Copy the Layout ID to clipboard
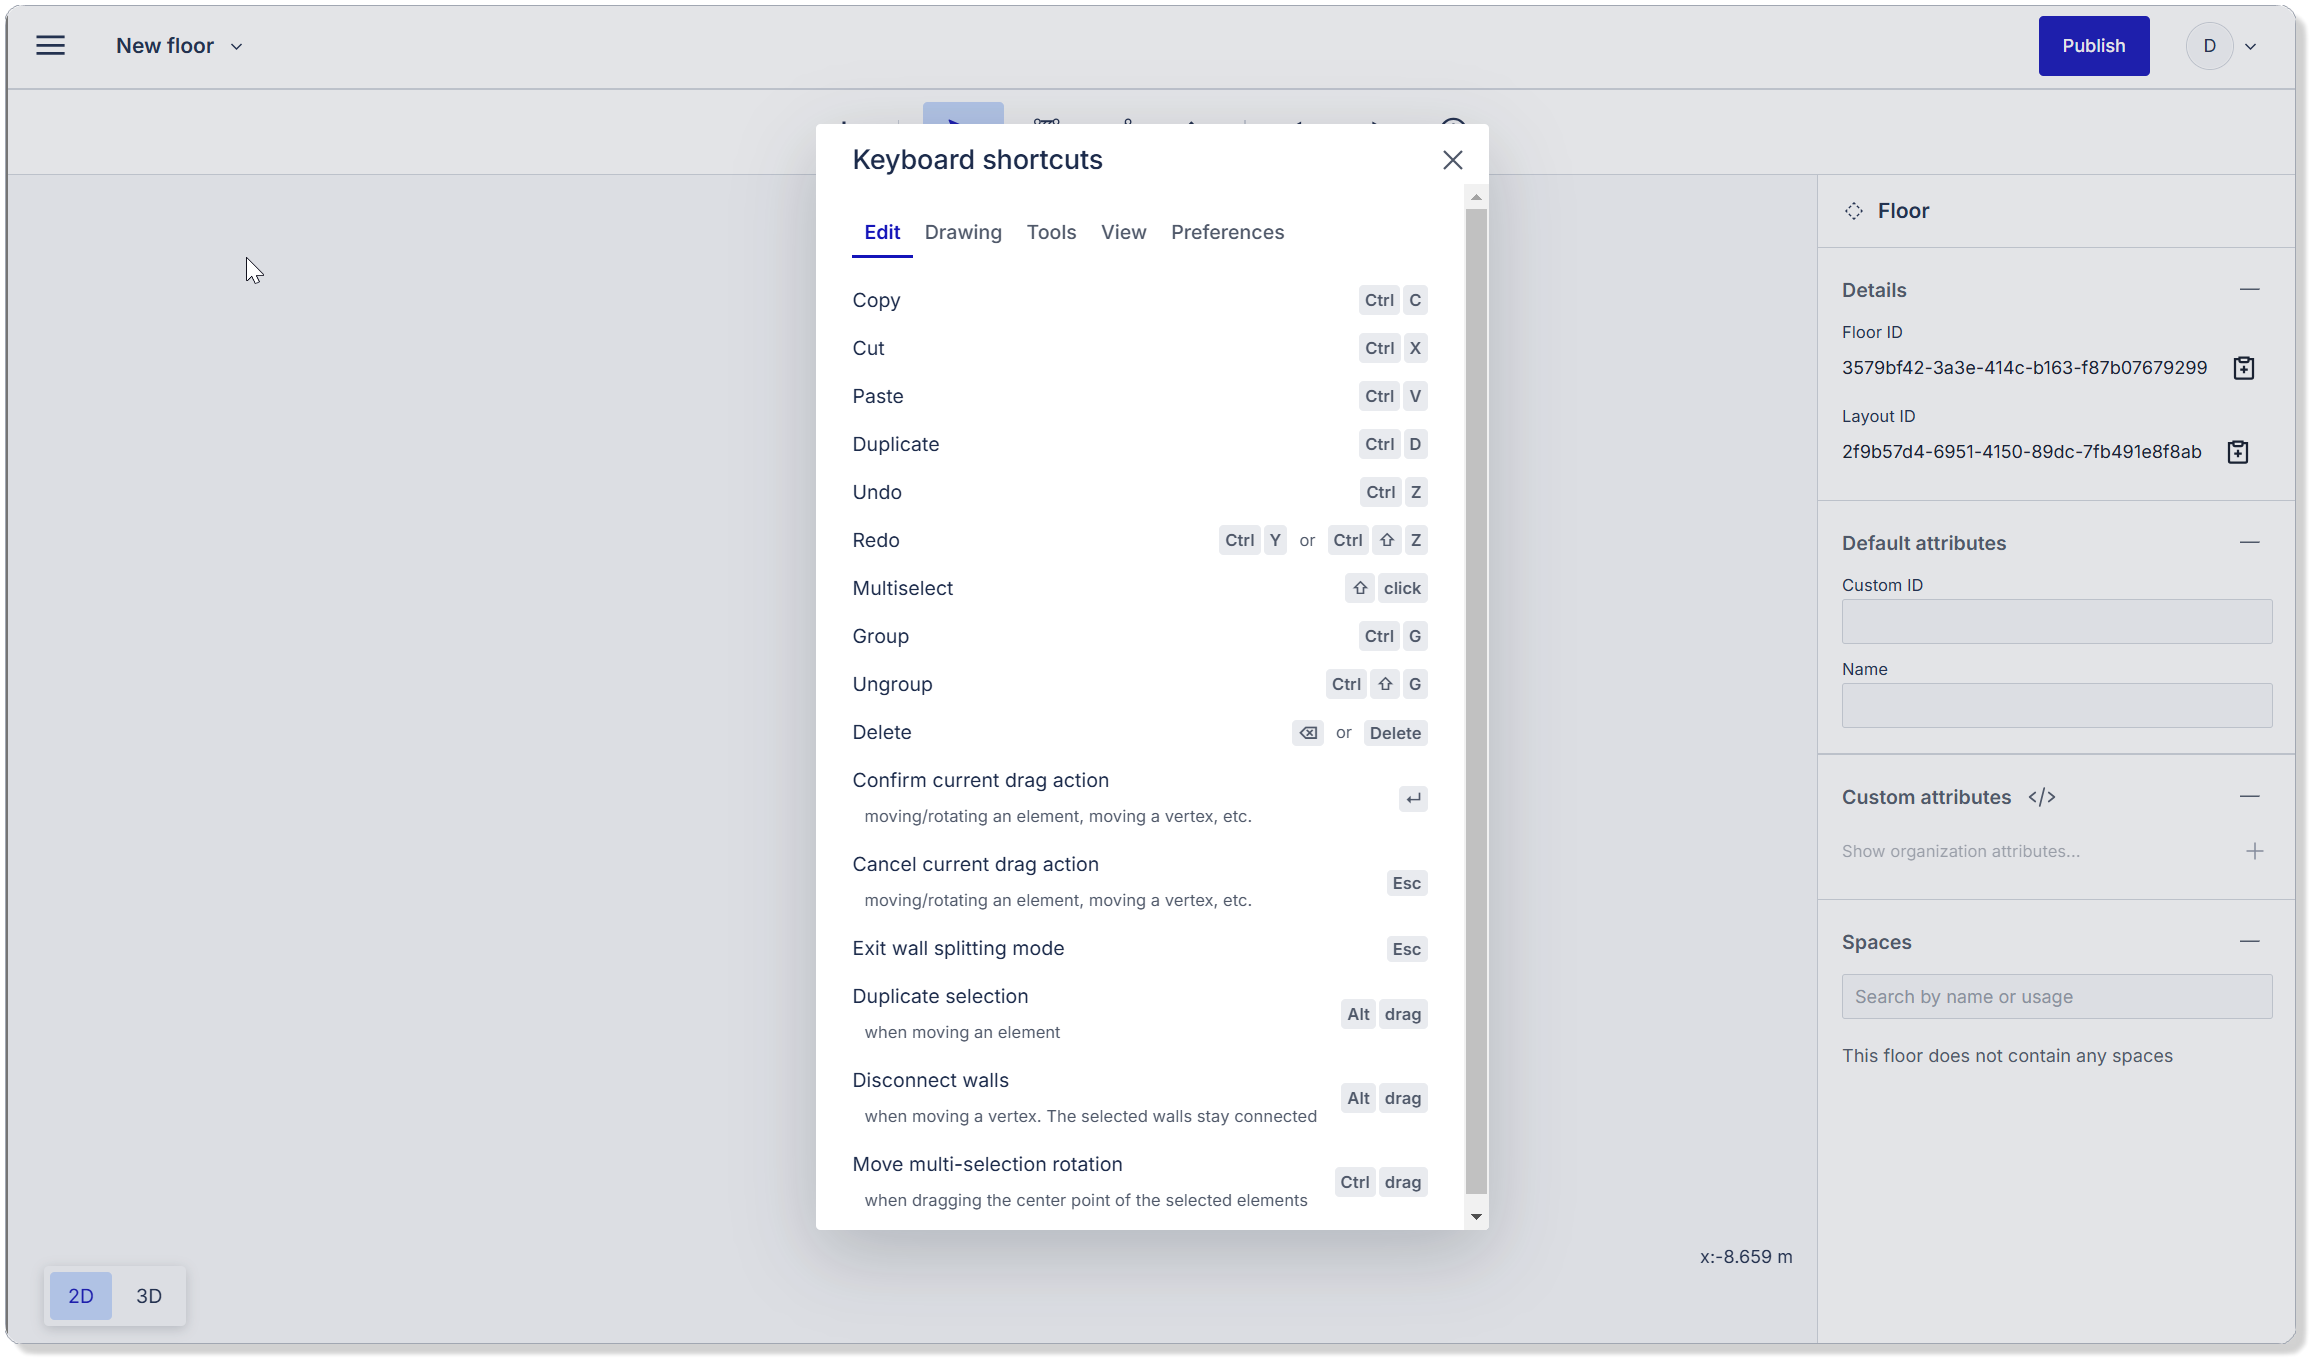Image resolution: width=2311 pixels, height=1359 pixels. pos(2237,452)
